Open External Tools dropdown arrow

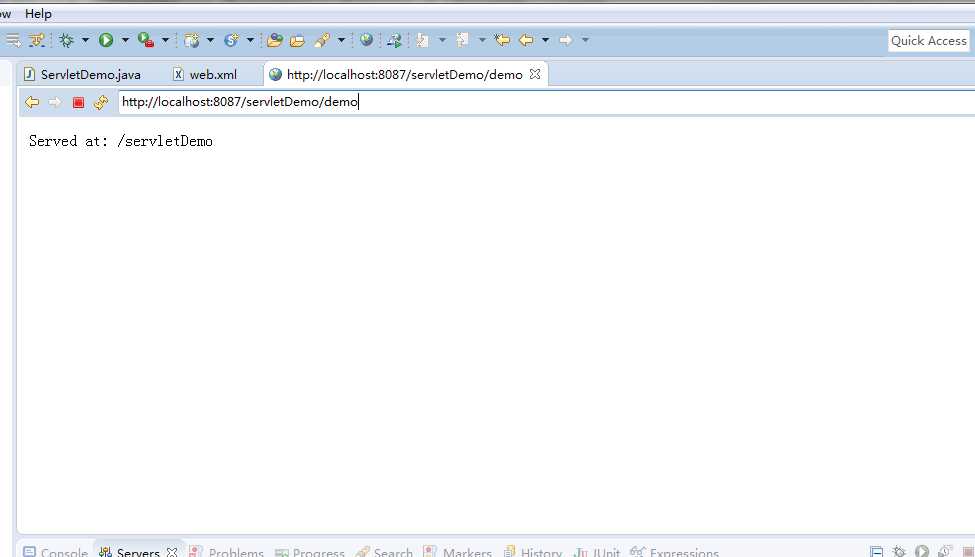[x=165, y=40]
